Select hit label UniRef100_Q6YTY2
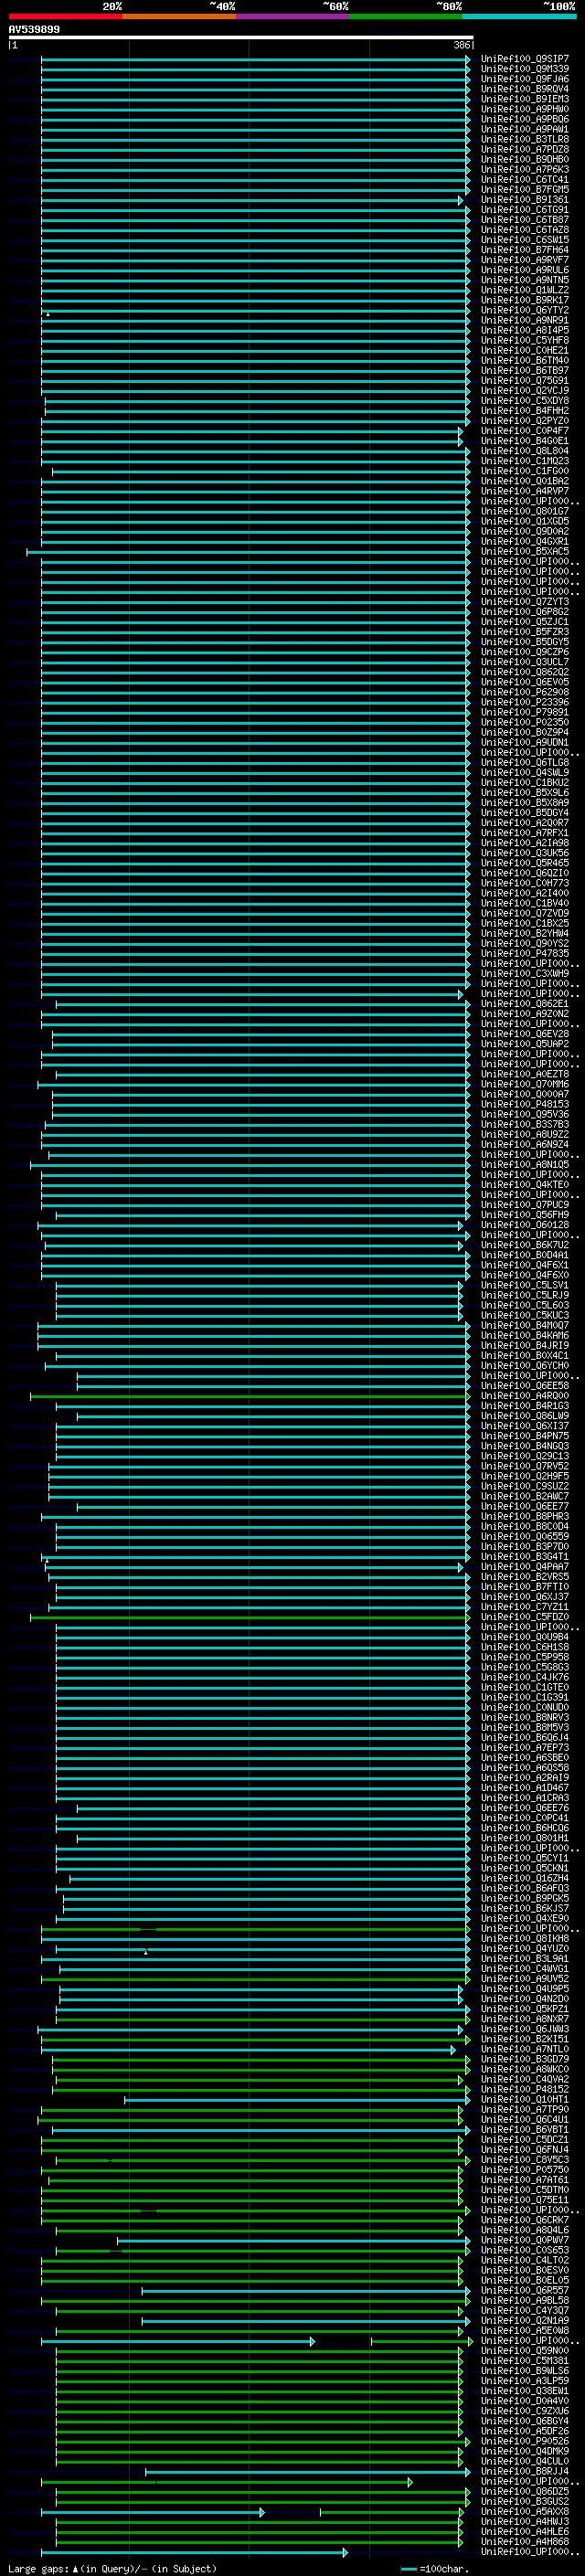This screenshot has width=585, height=2576. point(525,310)
